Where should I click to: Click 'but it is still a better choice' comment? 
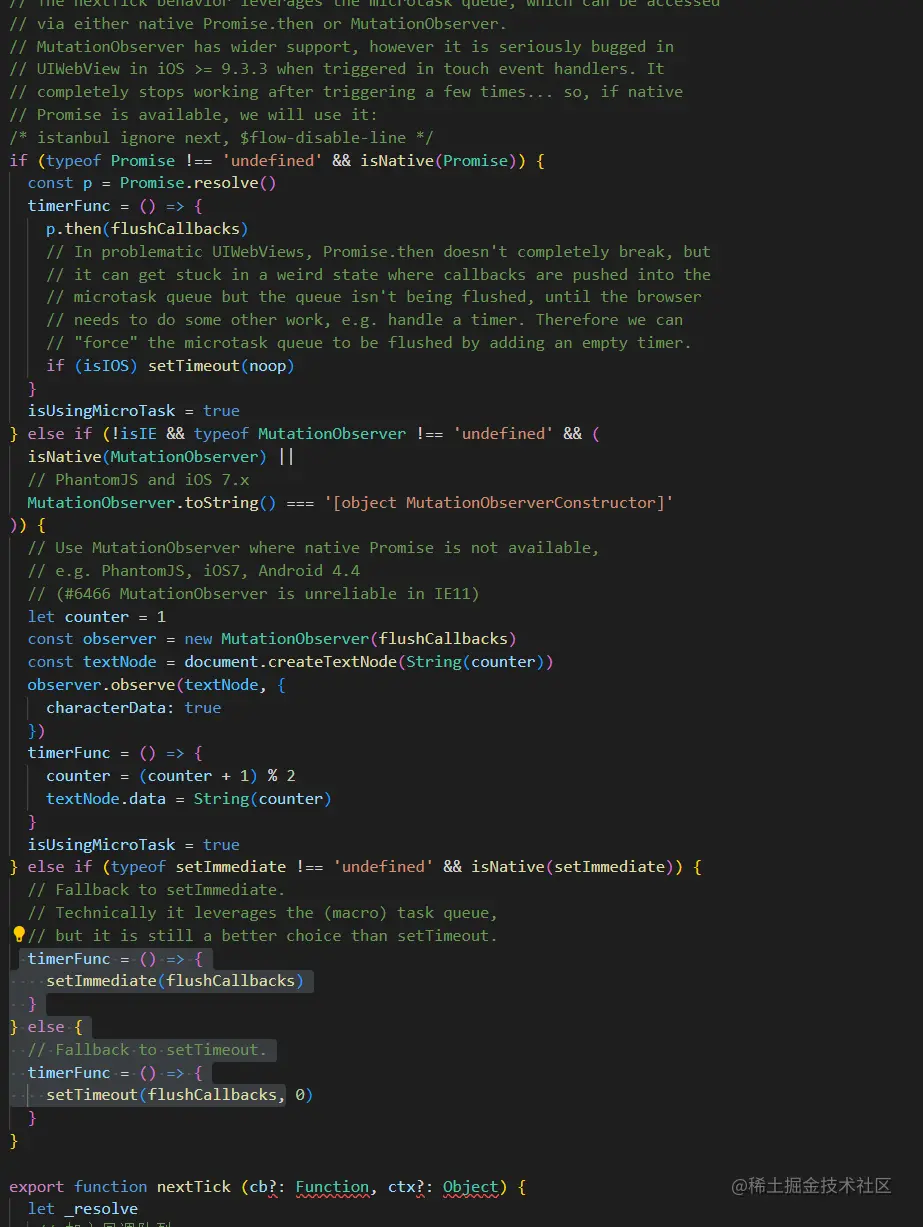263,936
